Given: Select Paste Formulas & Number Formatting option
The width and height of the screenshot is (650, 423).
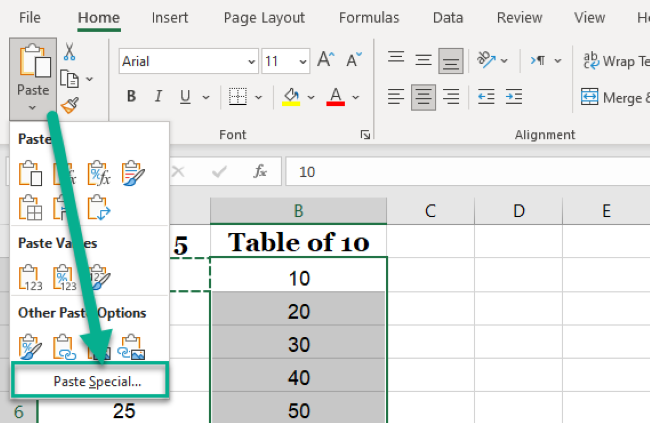Looking at the screenshot, I should (x=97, y=173).
